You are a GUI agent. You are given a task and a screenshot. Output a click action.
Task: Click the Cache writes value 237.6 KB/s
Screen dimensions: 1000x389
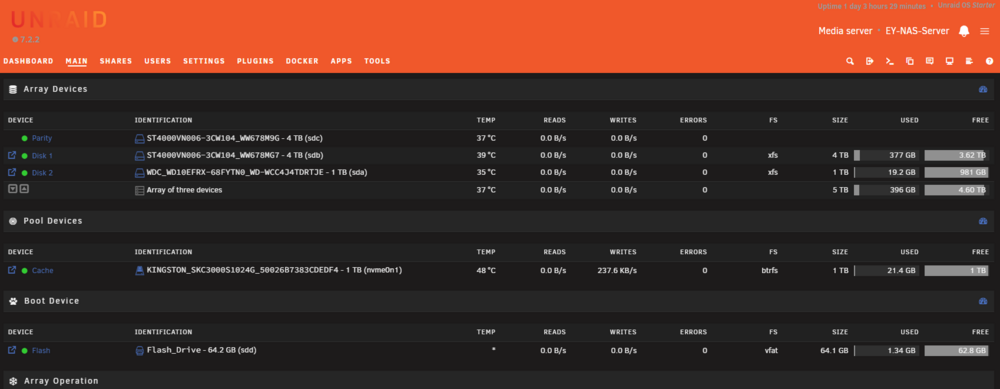617,270
